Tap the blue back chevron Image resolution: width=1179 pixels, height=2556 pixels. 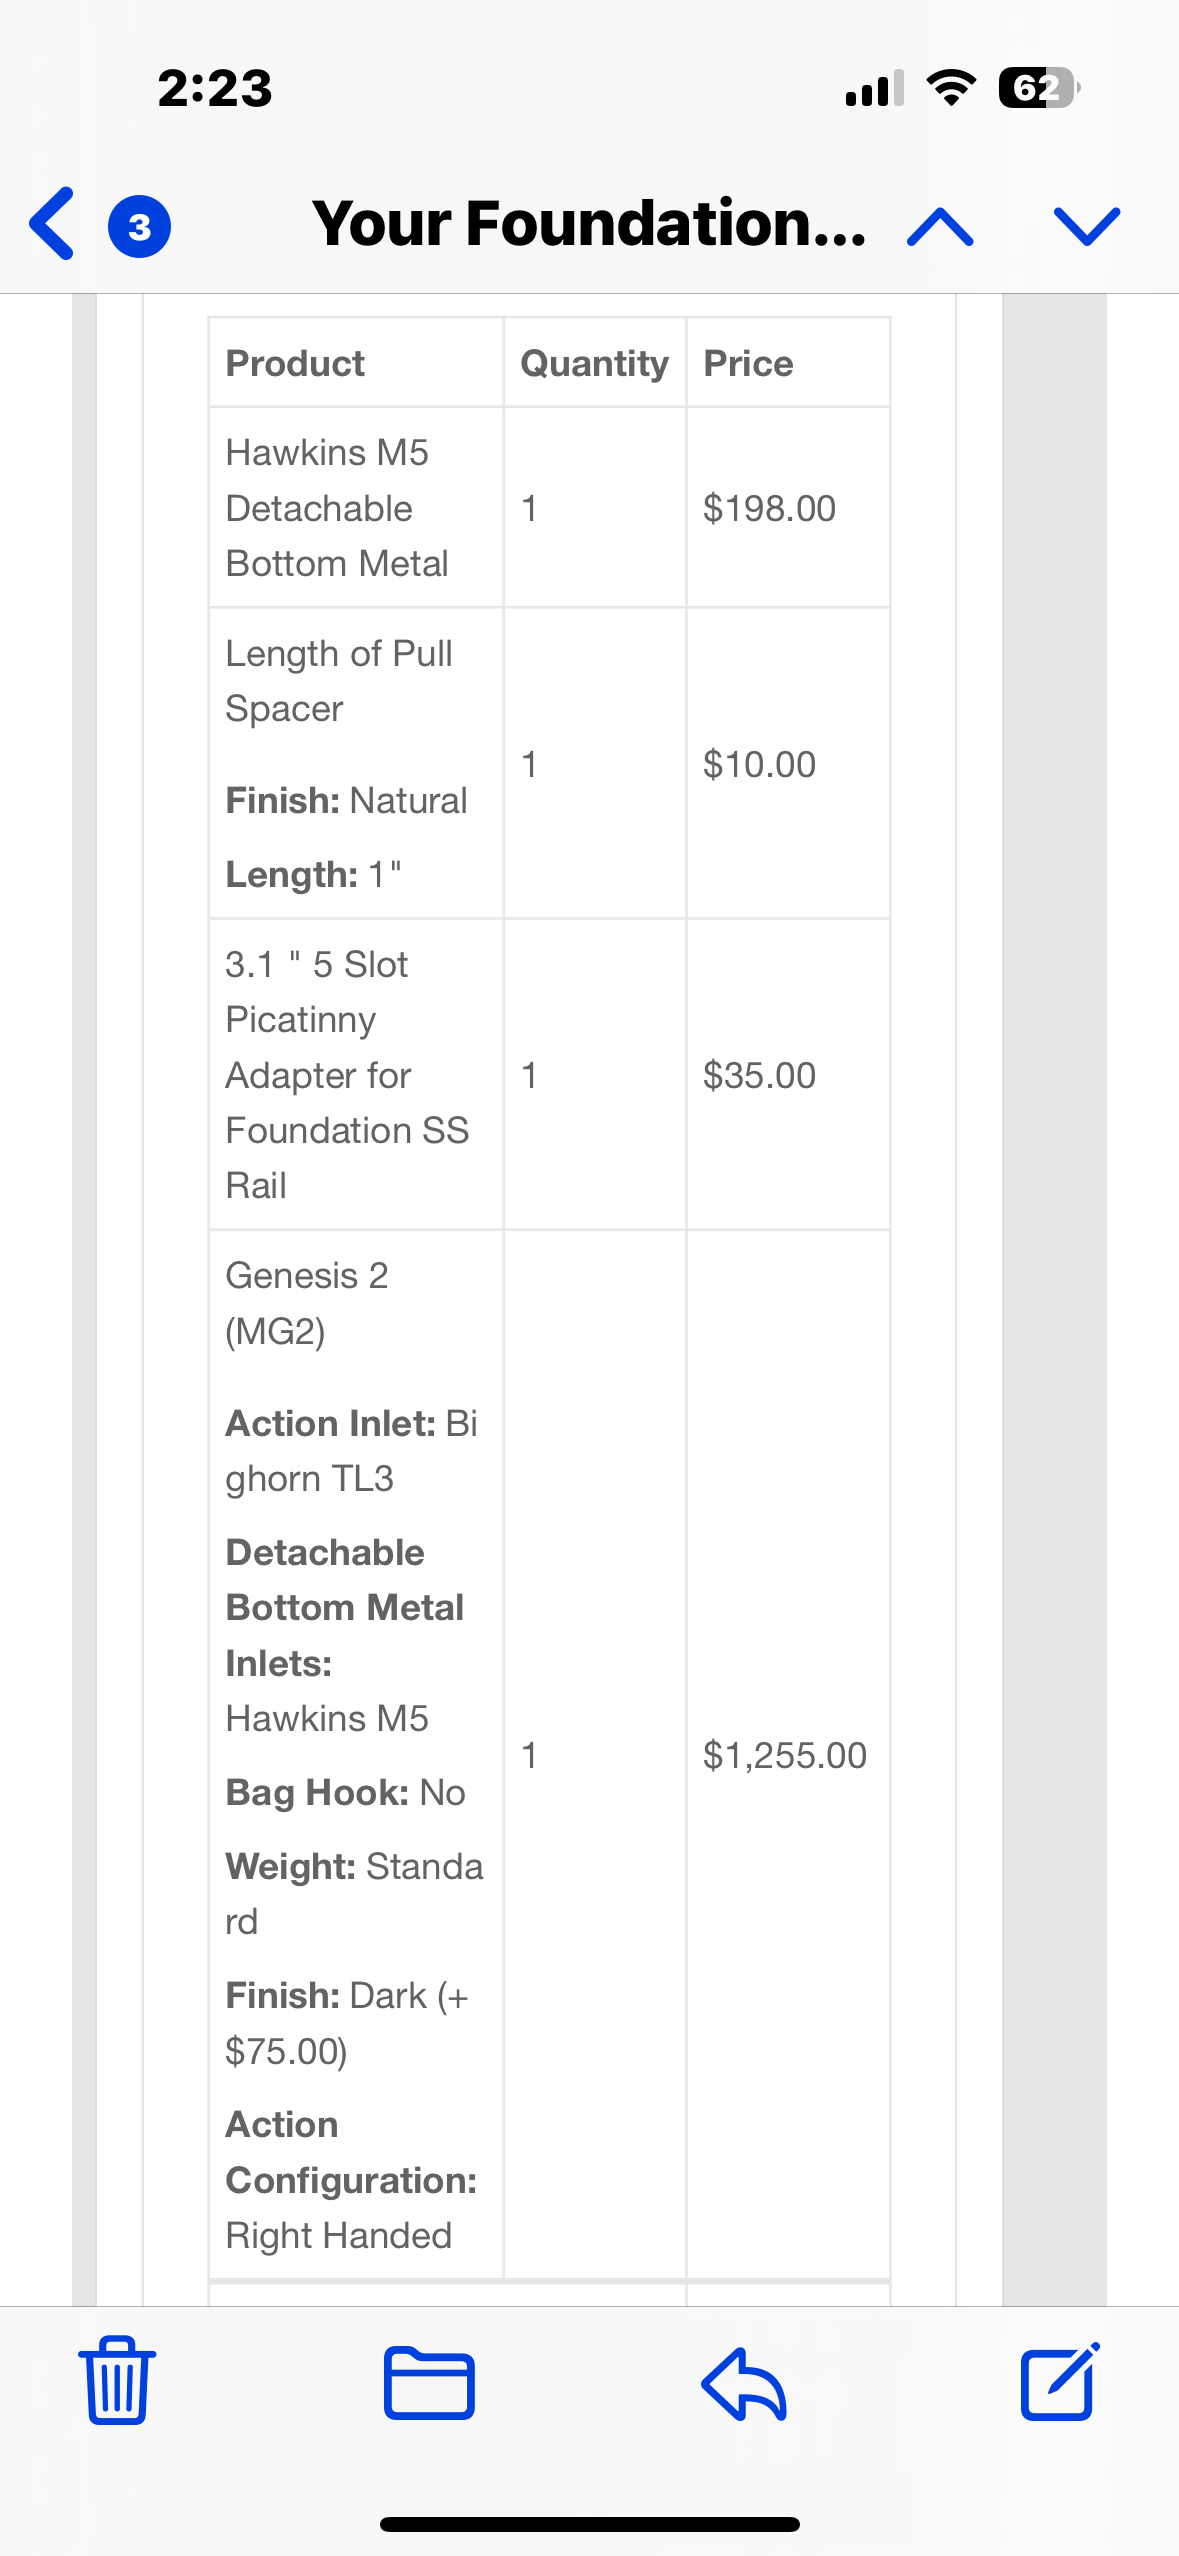pyautogui.click(x=52, y=224)
